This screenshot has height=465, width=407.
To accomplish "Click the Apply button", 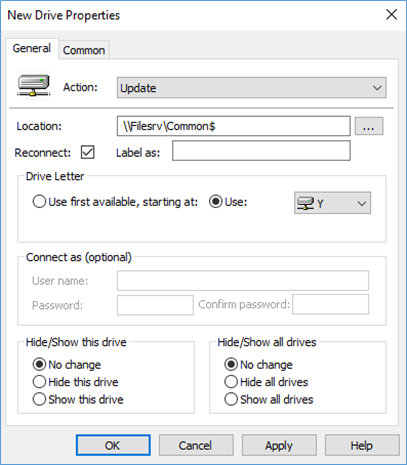I will [279, 445].
